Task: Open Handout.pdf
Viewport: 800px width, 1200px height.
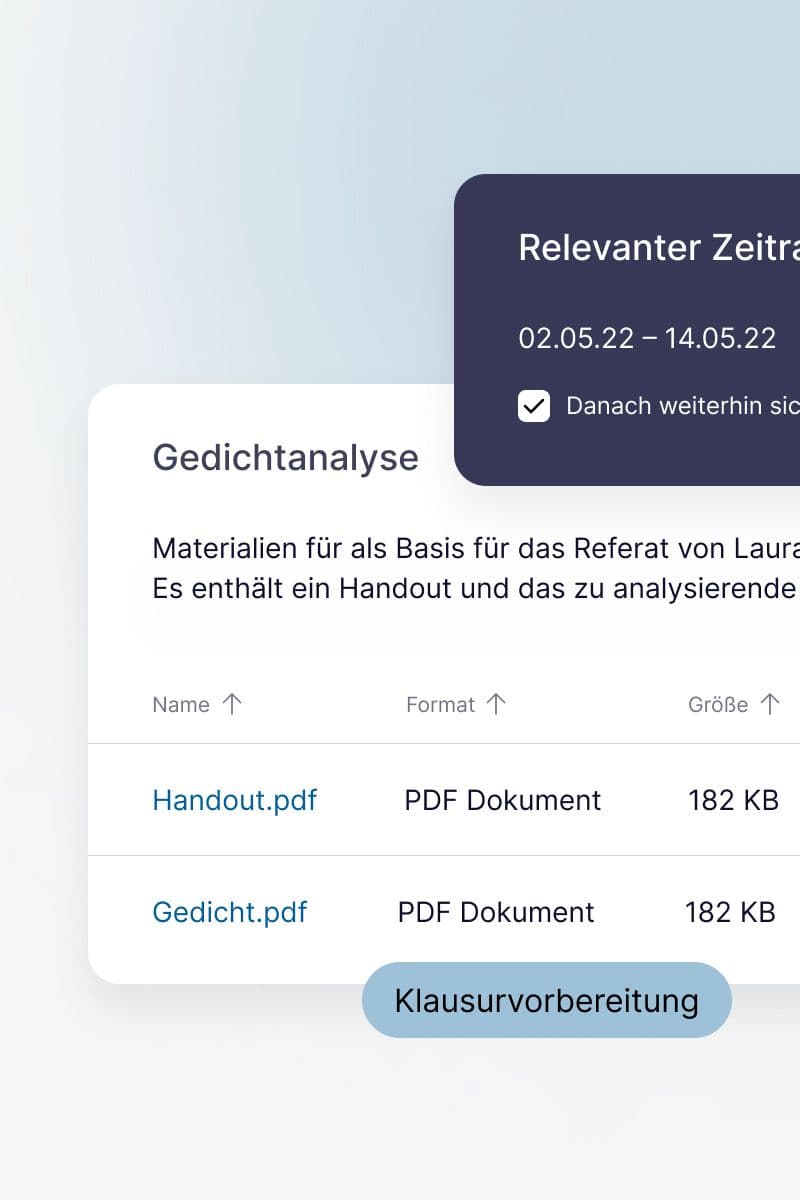Action: [235, 800]
